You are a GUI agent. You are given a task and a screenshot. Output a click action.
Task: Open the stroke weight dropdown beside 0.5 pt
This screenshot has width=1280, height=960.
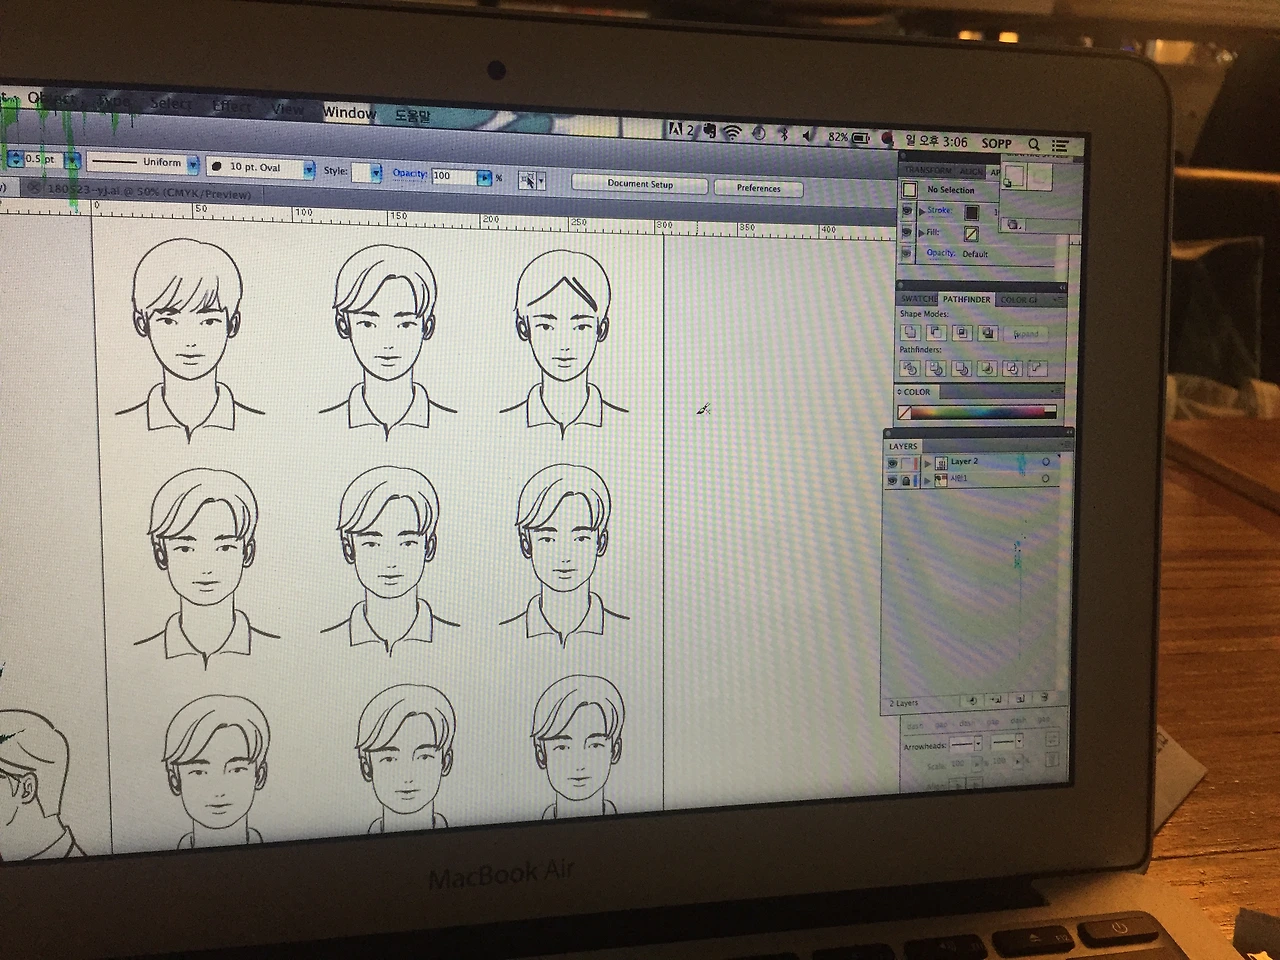point(72,160)
